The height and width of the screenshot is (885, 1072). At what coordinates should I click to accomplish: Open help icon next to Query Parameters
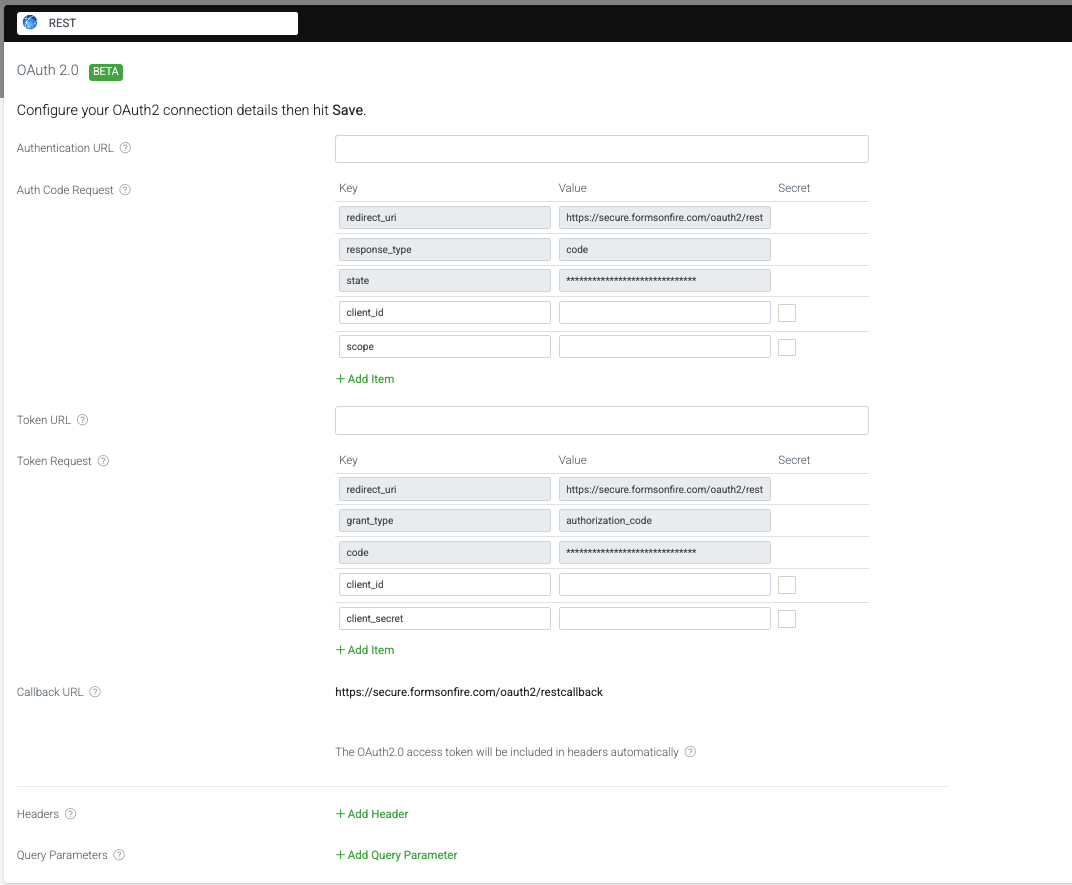[119, 854]
